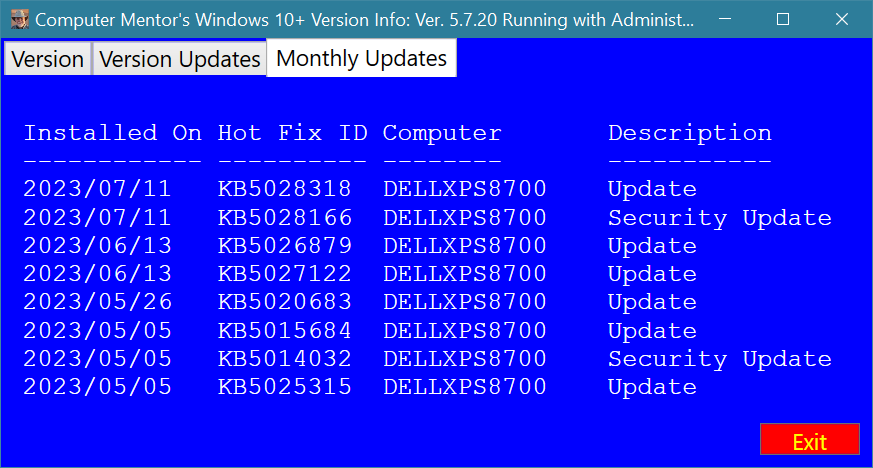Screen dimensions: 873x468
Task: Click hot fix ID KB5028318
Action: [x=285, y=189]
